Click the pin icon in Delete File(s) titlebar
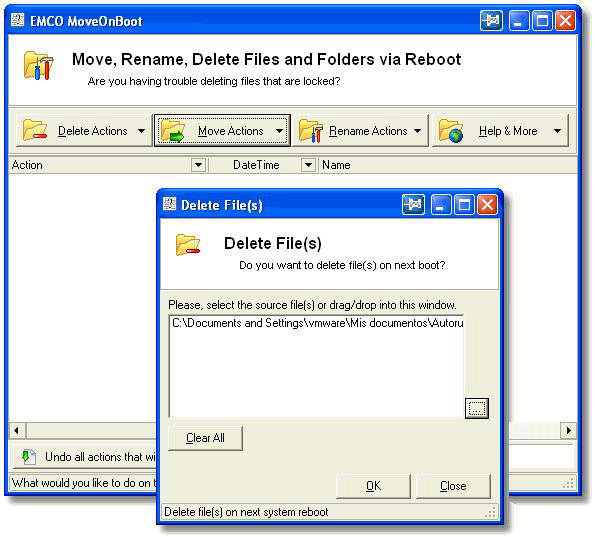Viewport: 595px width, 537px height. (x=413, y=205)
